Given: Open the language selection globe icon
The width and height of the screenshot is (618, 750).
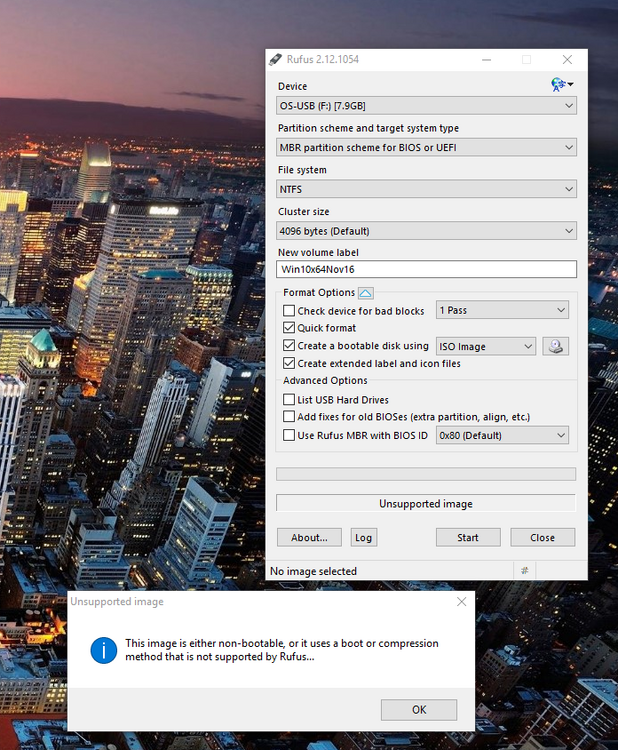Looking at the screenshot, I should [562, 85].
